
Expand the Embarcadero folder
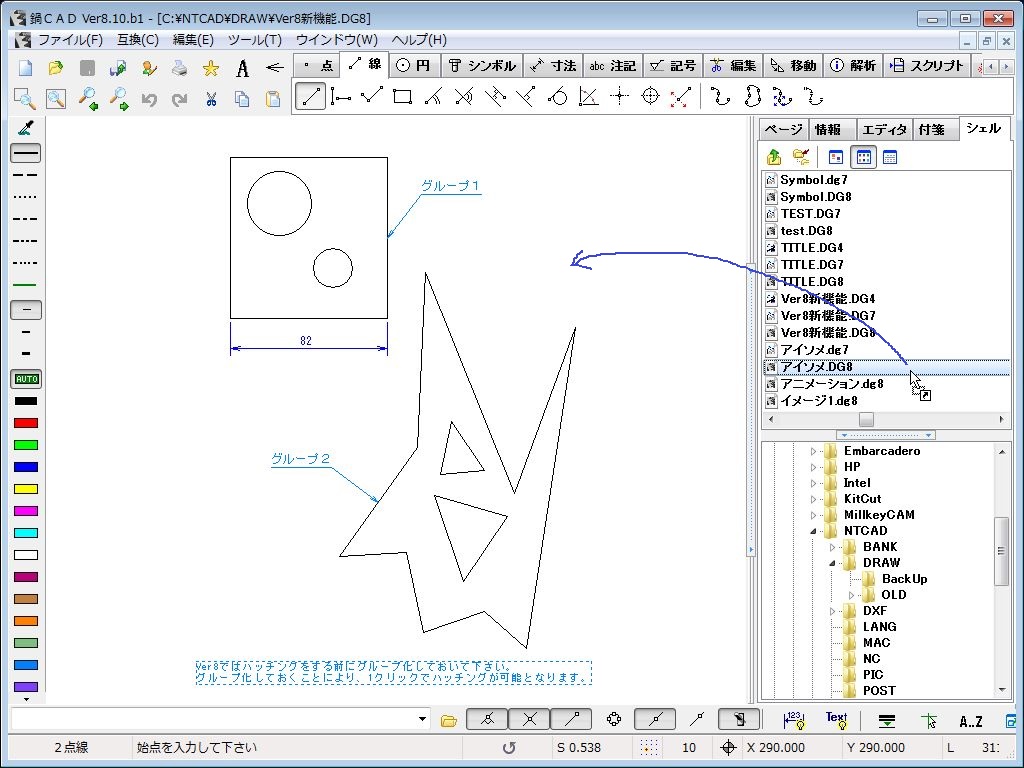point(813,451)
